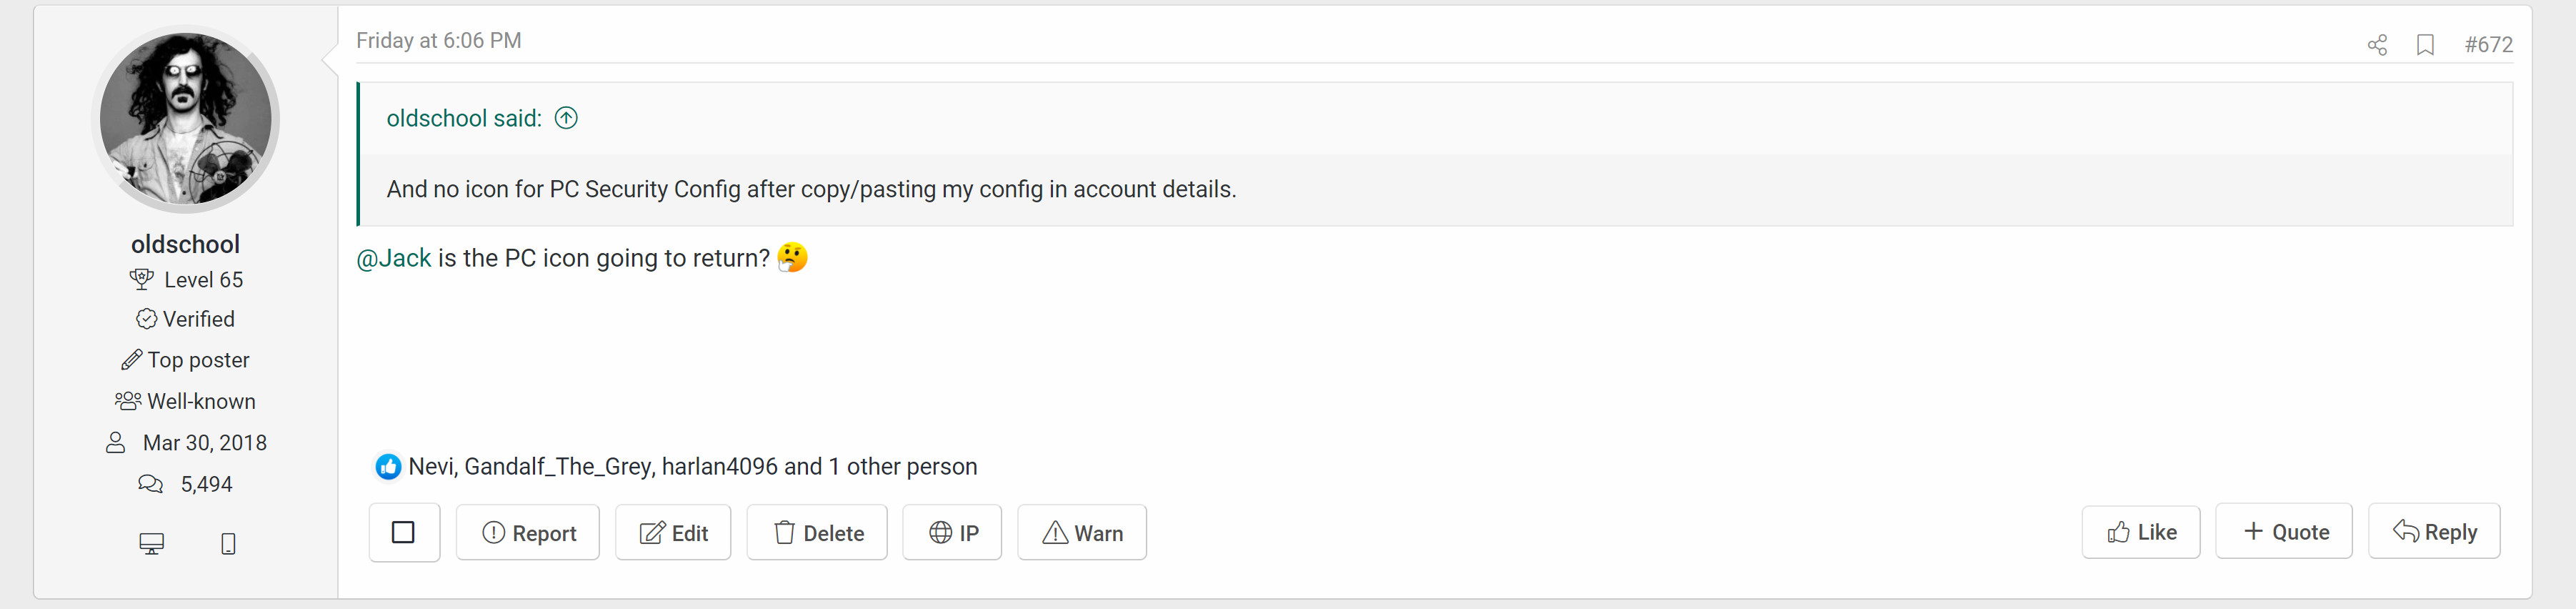Reply to this post
The height and width of the screenshot is (609, 2576).
tap(2434, 531)
